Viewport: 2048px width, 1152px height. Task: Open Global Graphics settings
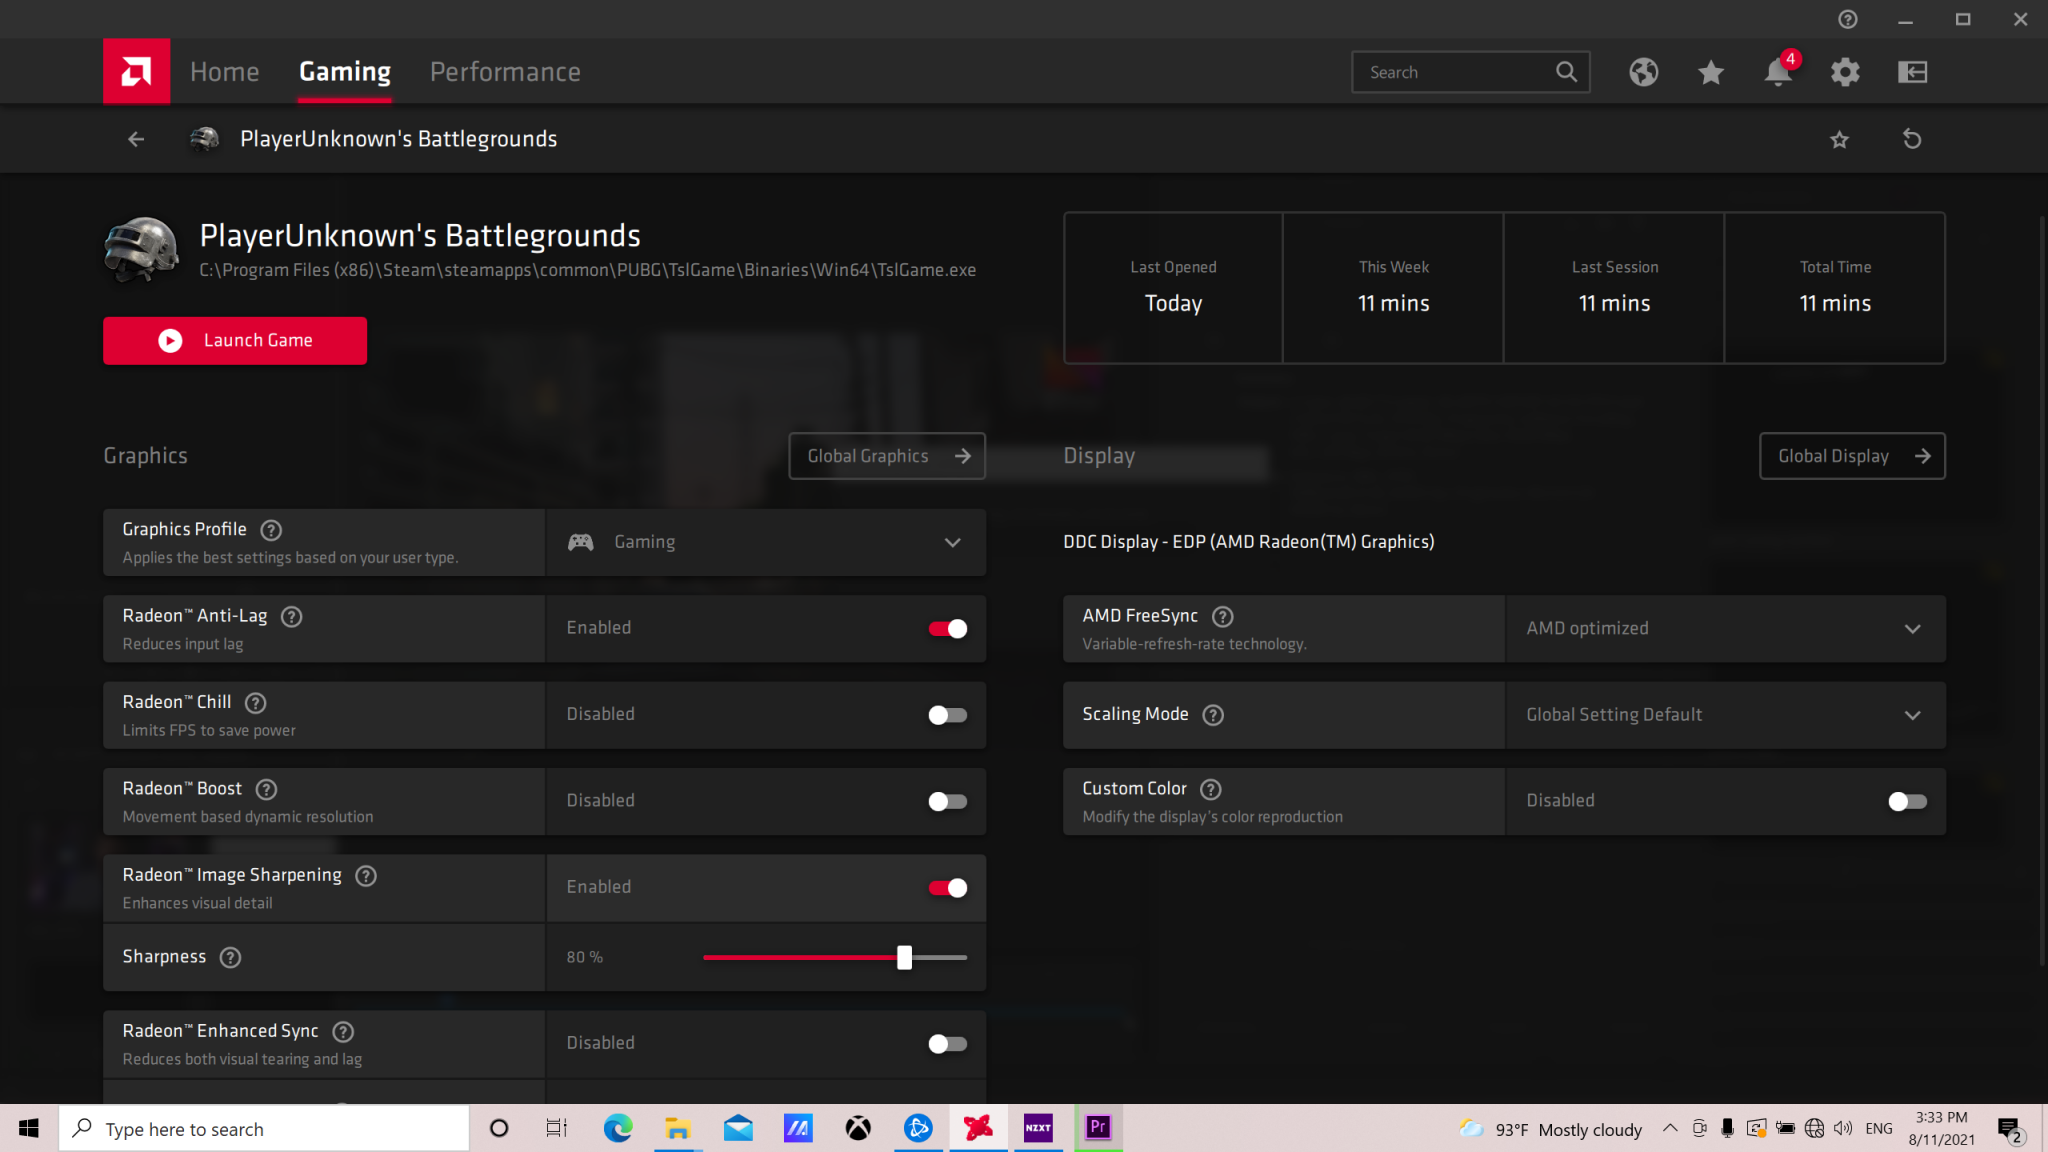tap(887, 456)
